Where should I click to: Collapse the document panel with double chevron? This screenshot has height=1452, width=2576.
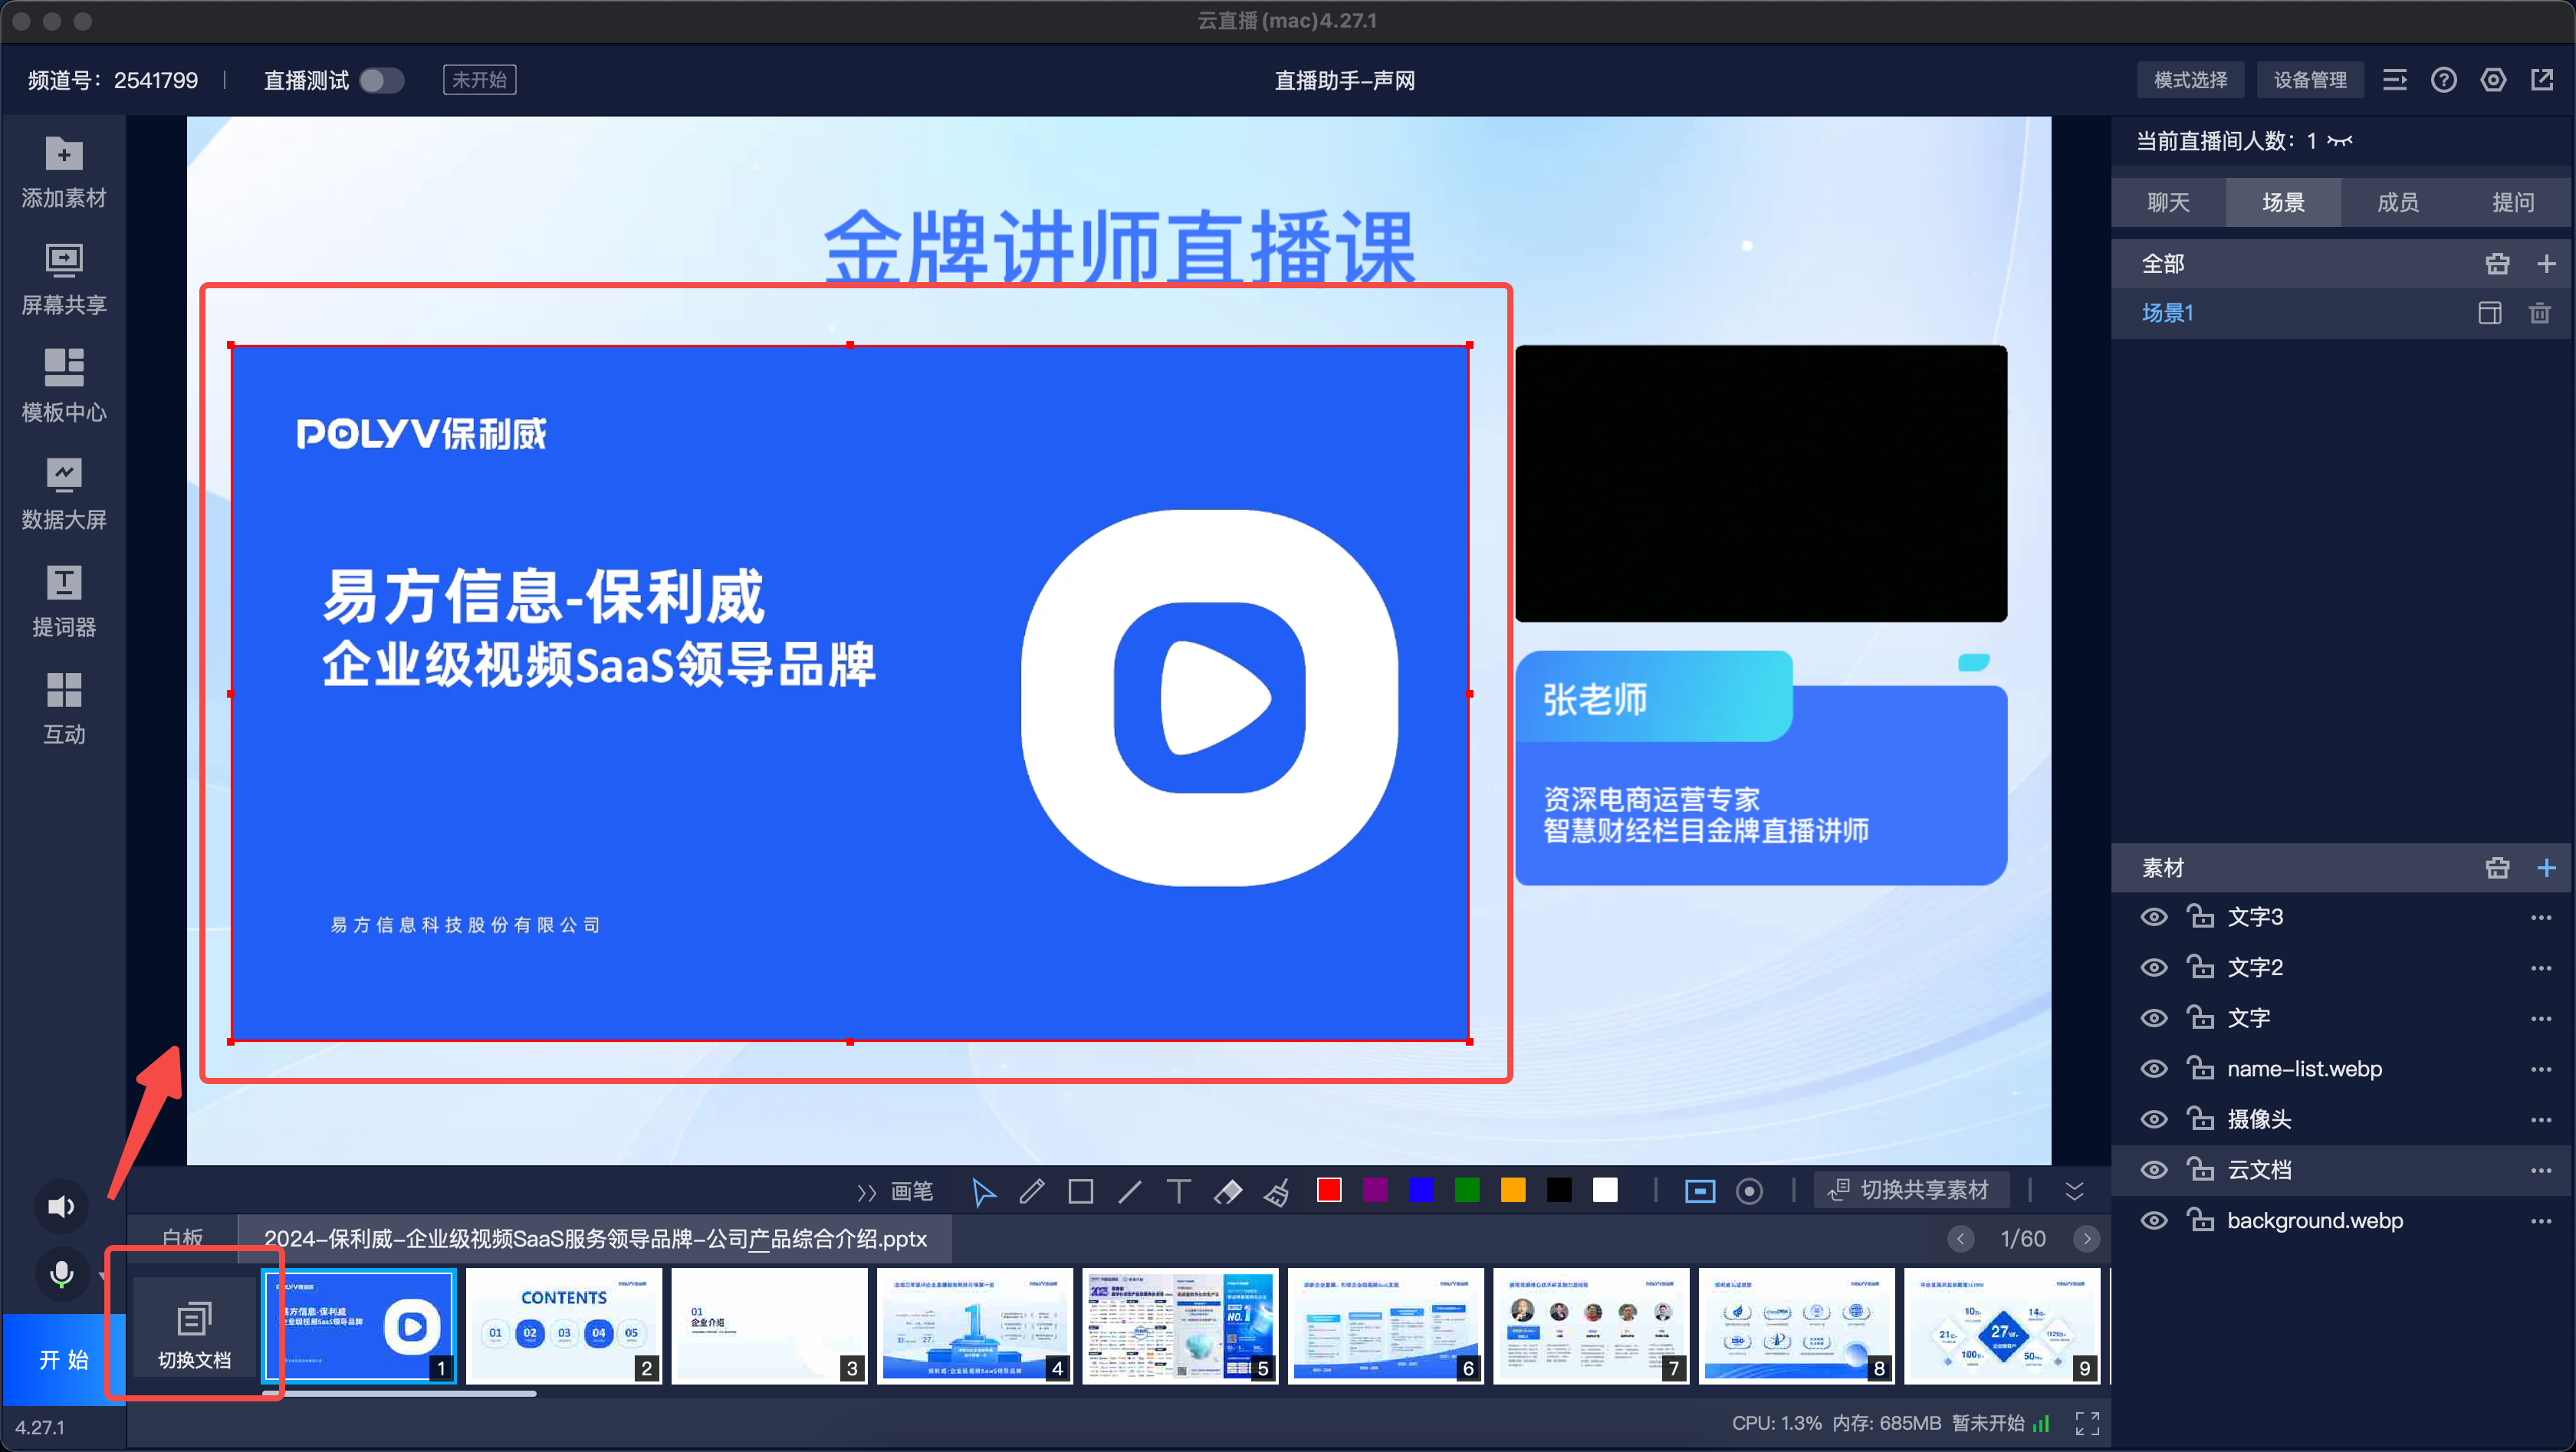coord(2075,1191)
